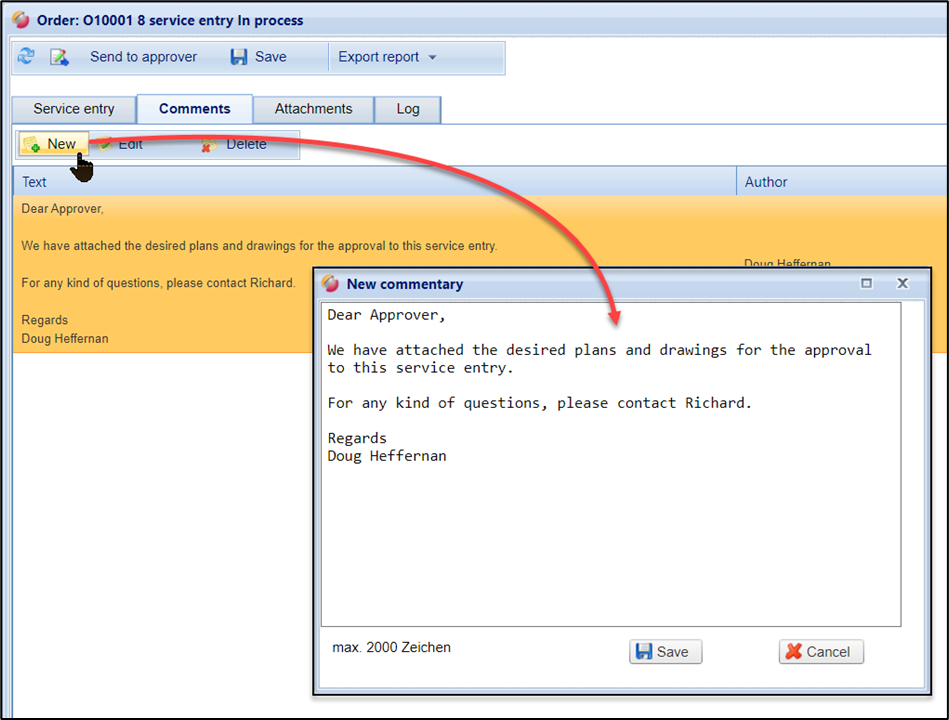This screenshot has width=949, height=720.
Task: Expand the Export report dropdown
Action: [x=387, y=57]
